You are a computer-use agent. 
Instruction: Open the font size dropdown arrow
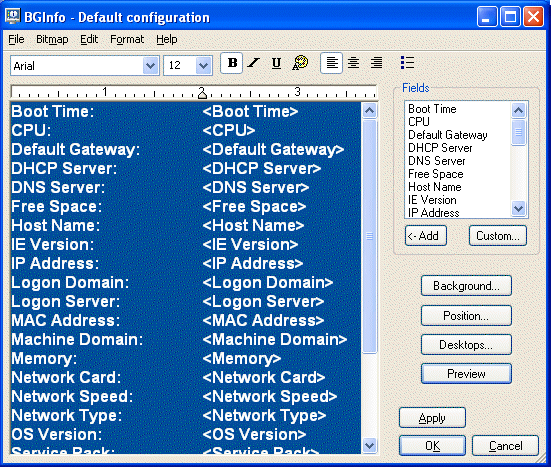[203, 65]
